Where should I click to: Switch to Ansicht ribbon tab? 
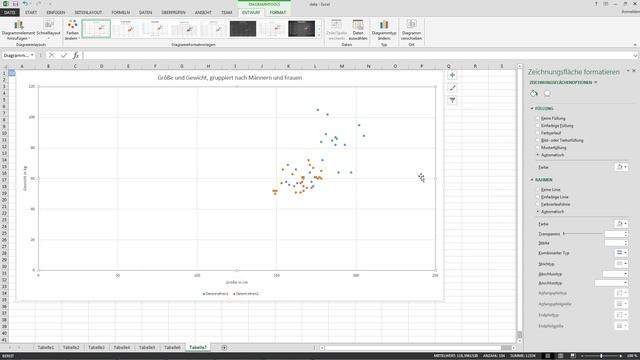[x=203, y=13]
